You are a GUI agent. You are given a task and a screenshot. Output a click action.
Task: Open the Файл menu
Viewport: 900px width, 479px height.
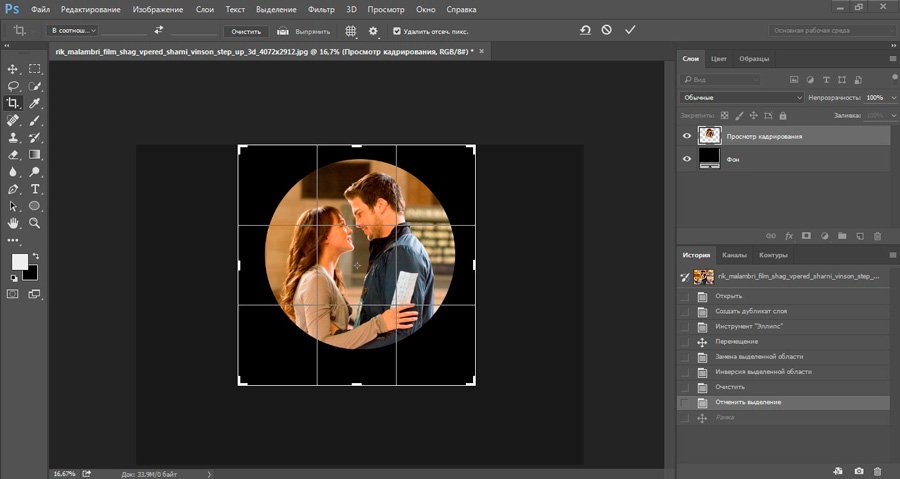(x=40, y=9)
